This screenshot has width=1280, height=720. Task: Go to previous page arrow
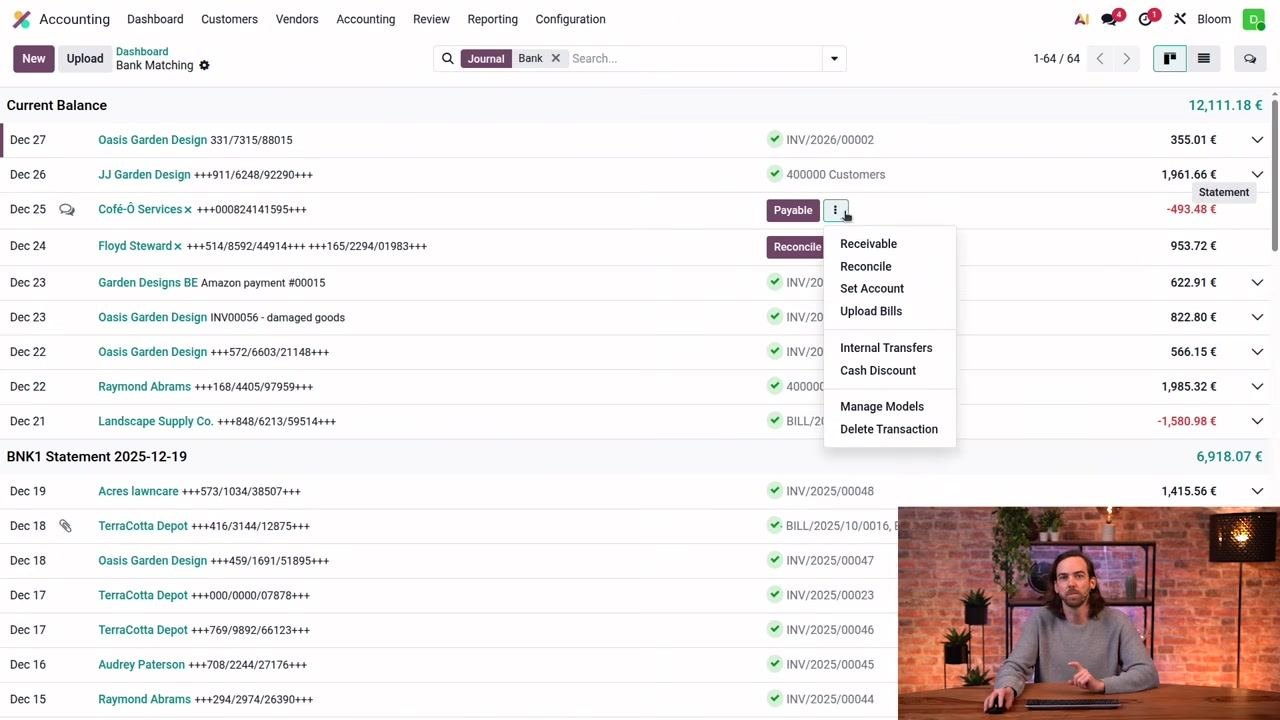tap(1100, 59)
